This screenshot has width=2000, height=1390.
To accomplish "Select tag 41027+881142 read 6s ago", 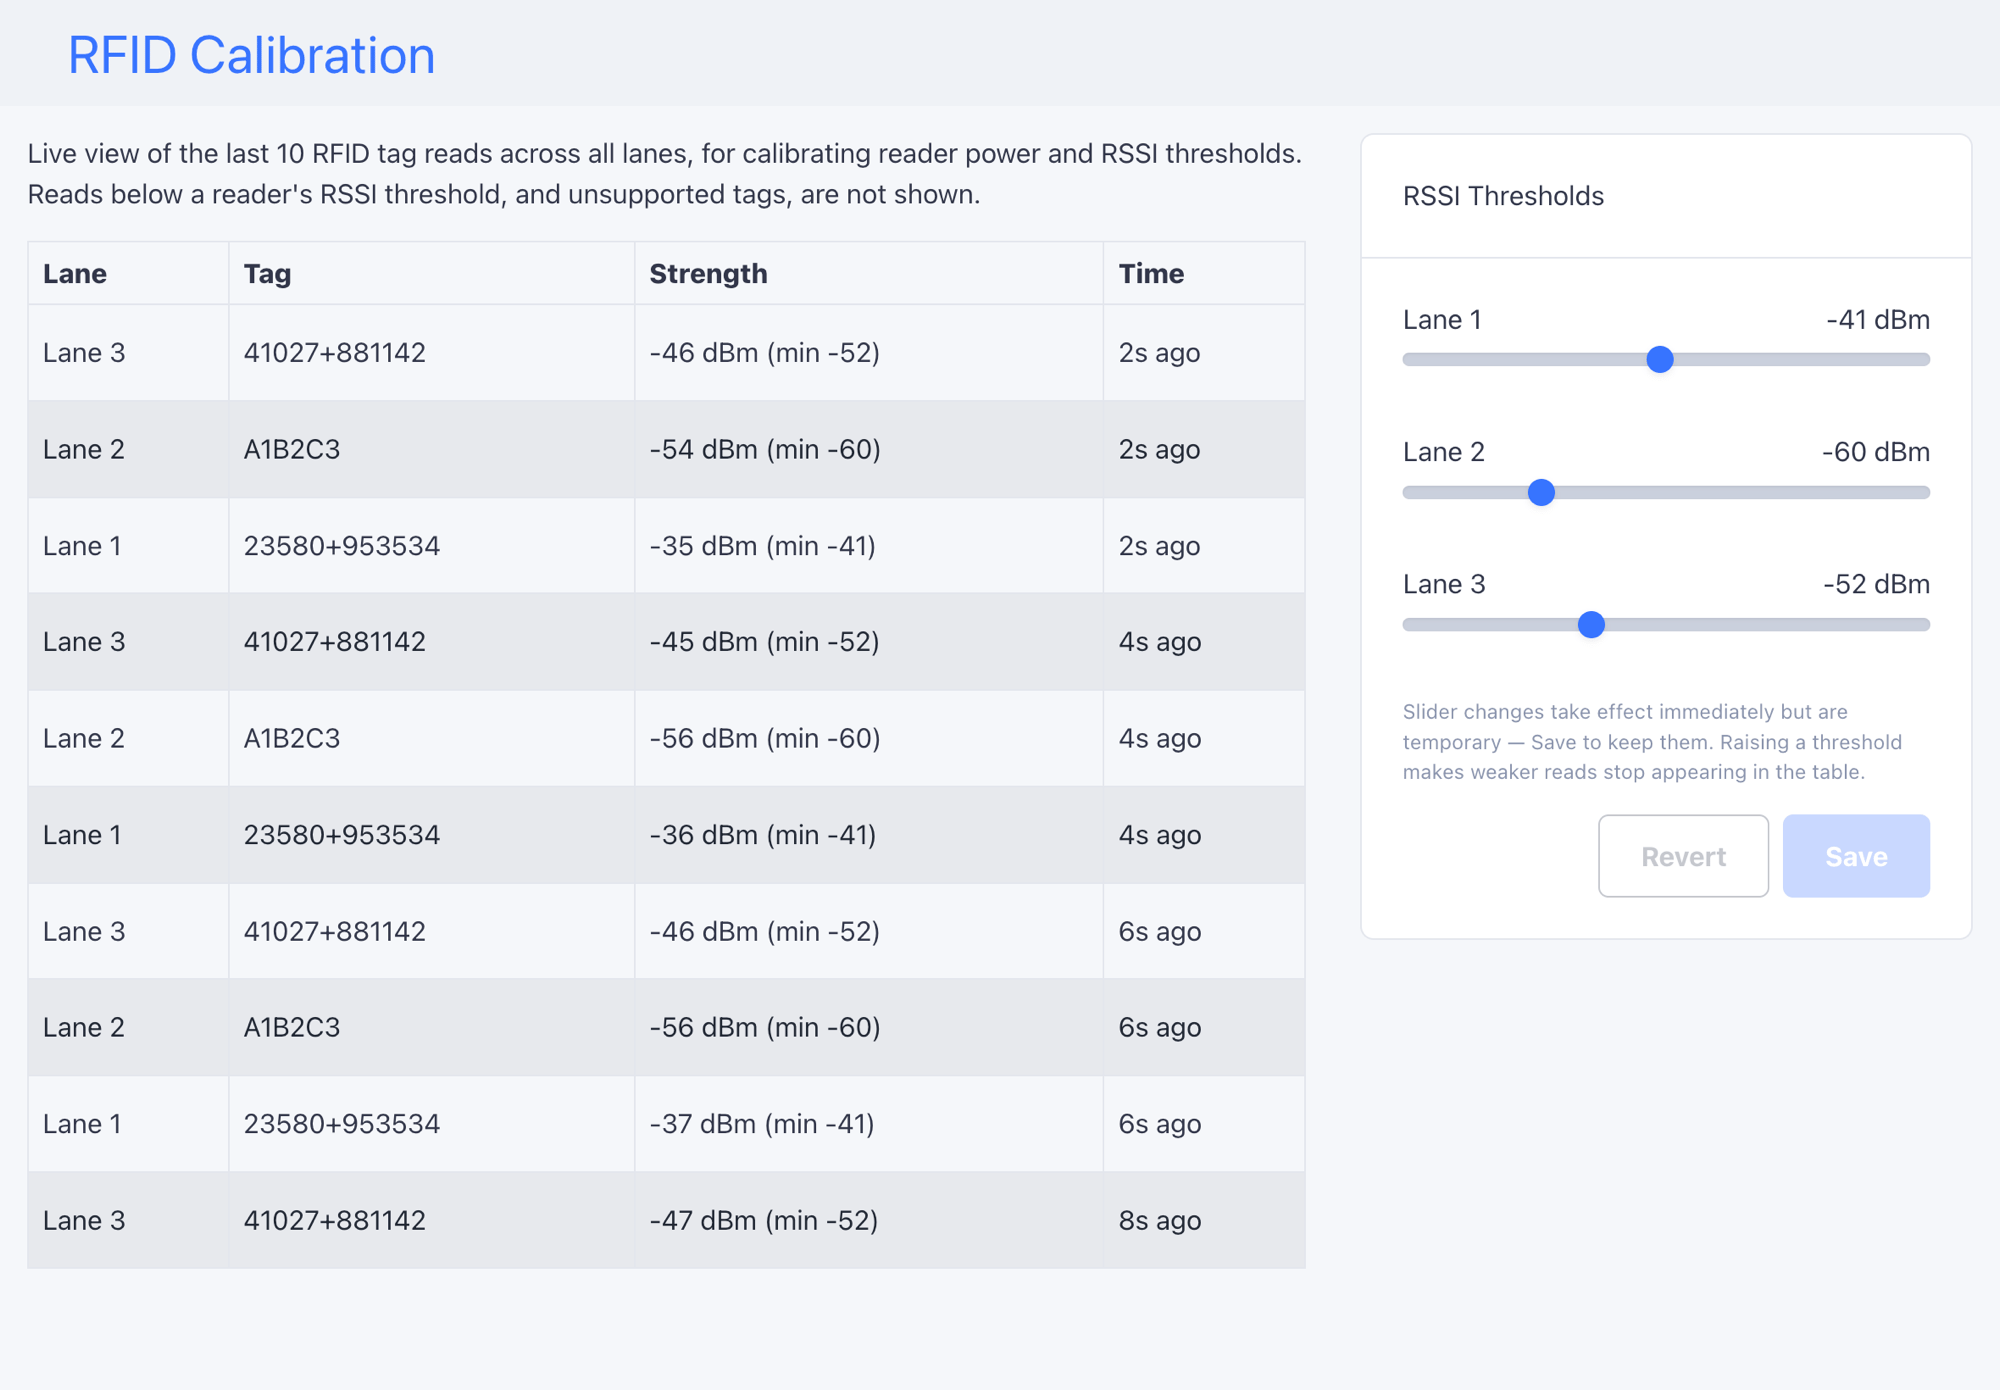I will (432, 931).
